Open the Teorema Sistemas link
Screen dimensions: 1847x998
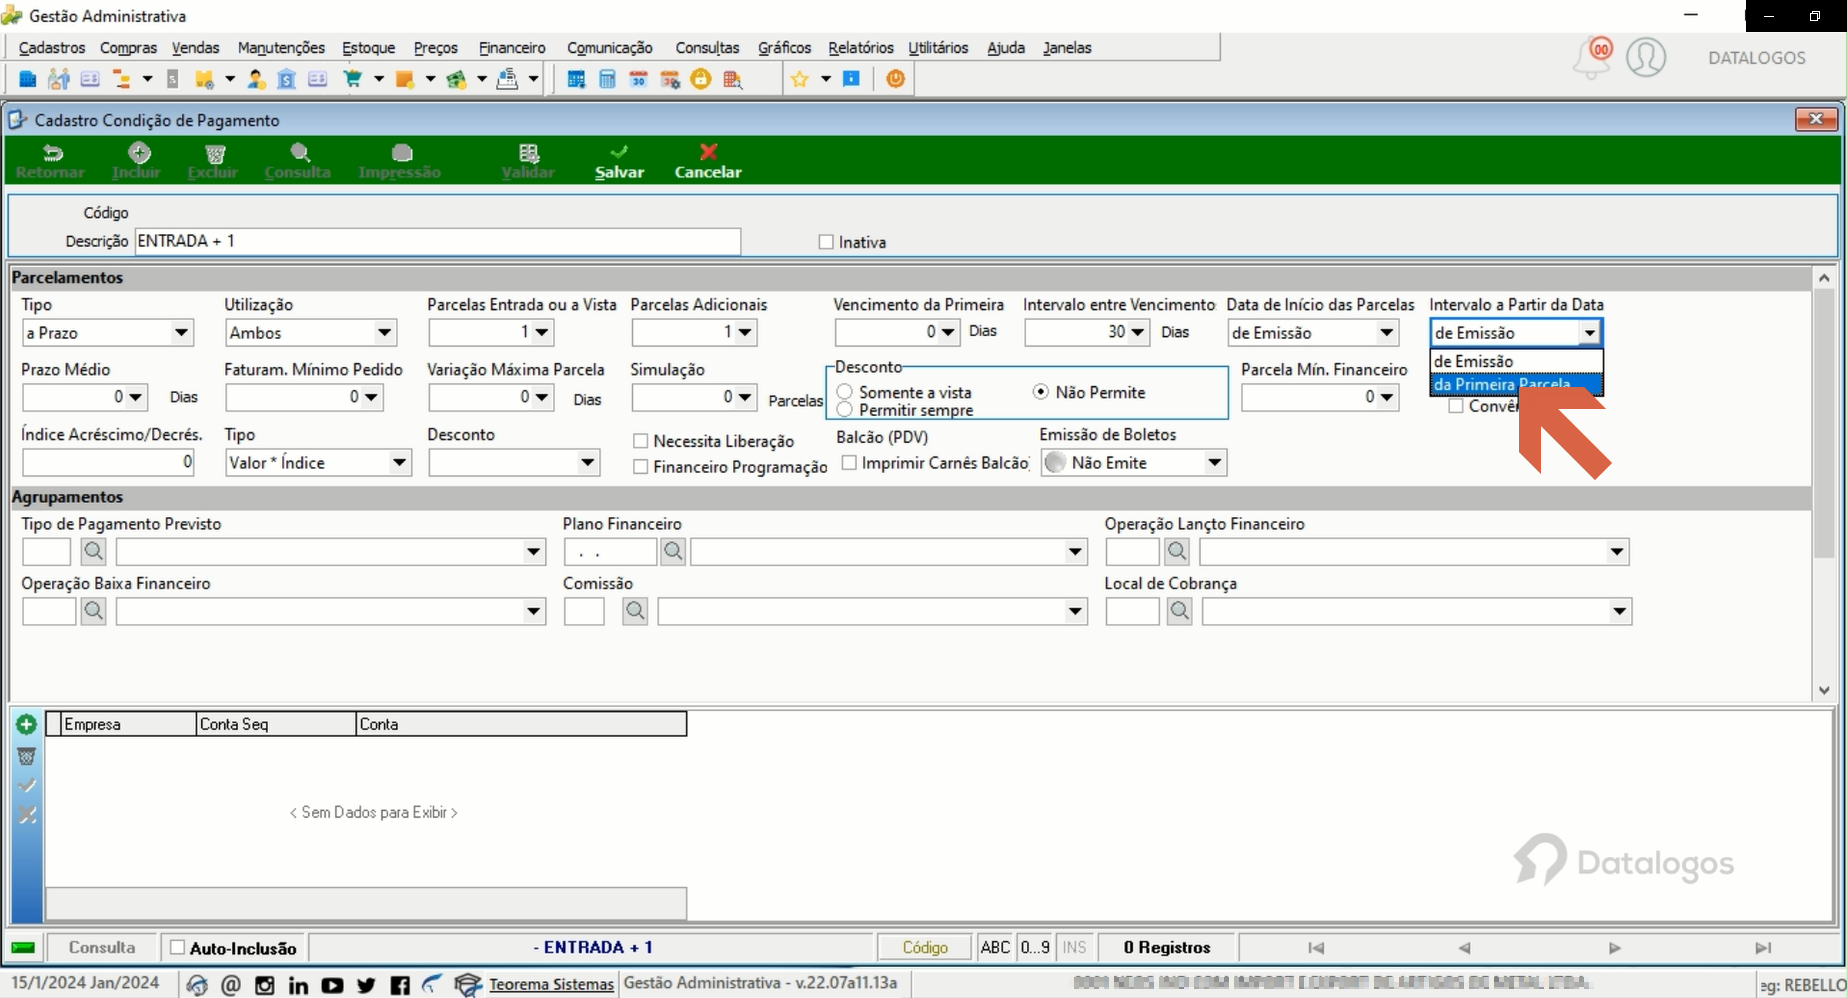[x=551, y=985]
